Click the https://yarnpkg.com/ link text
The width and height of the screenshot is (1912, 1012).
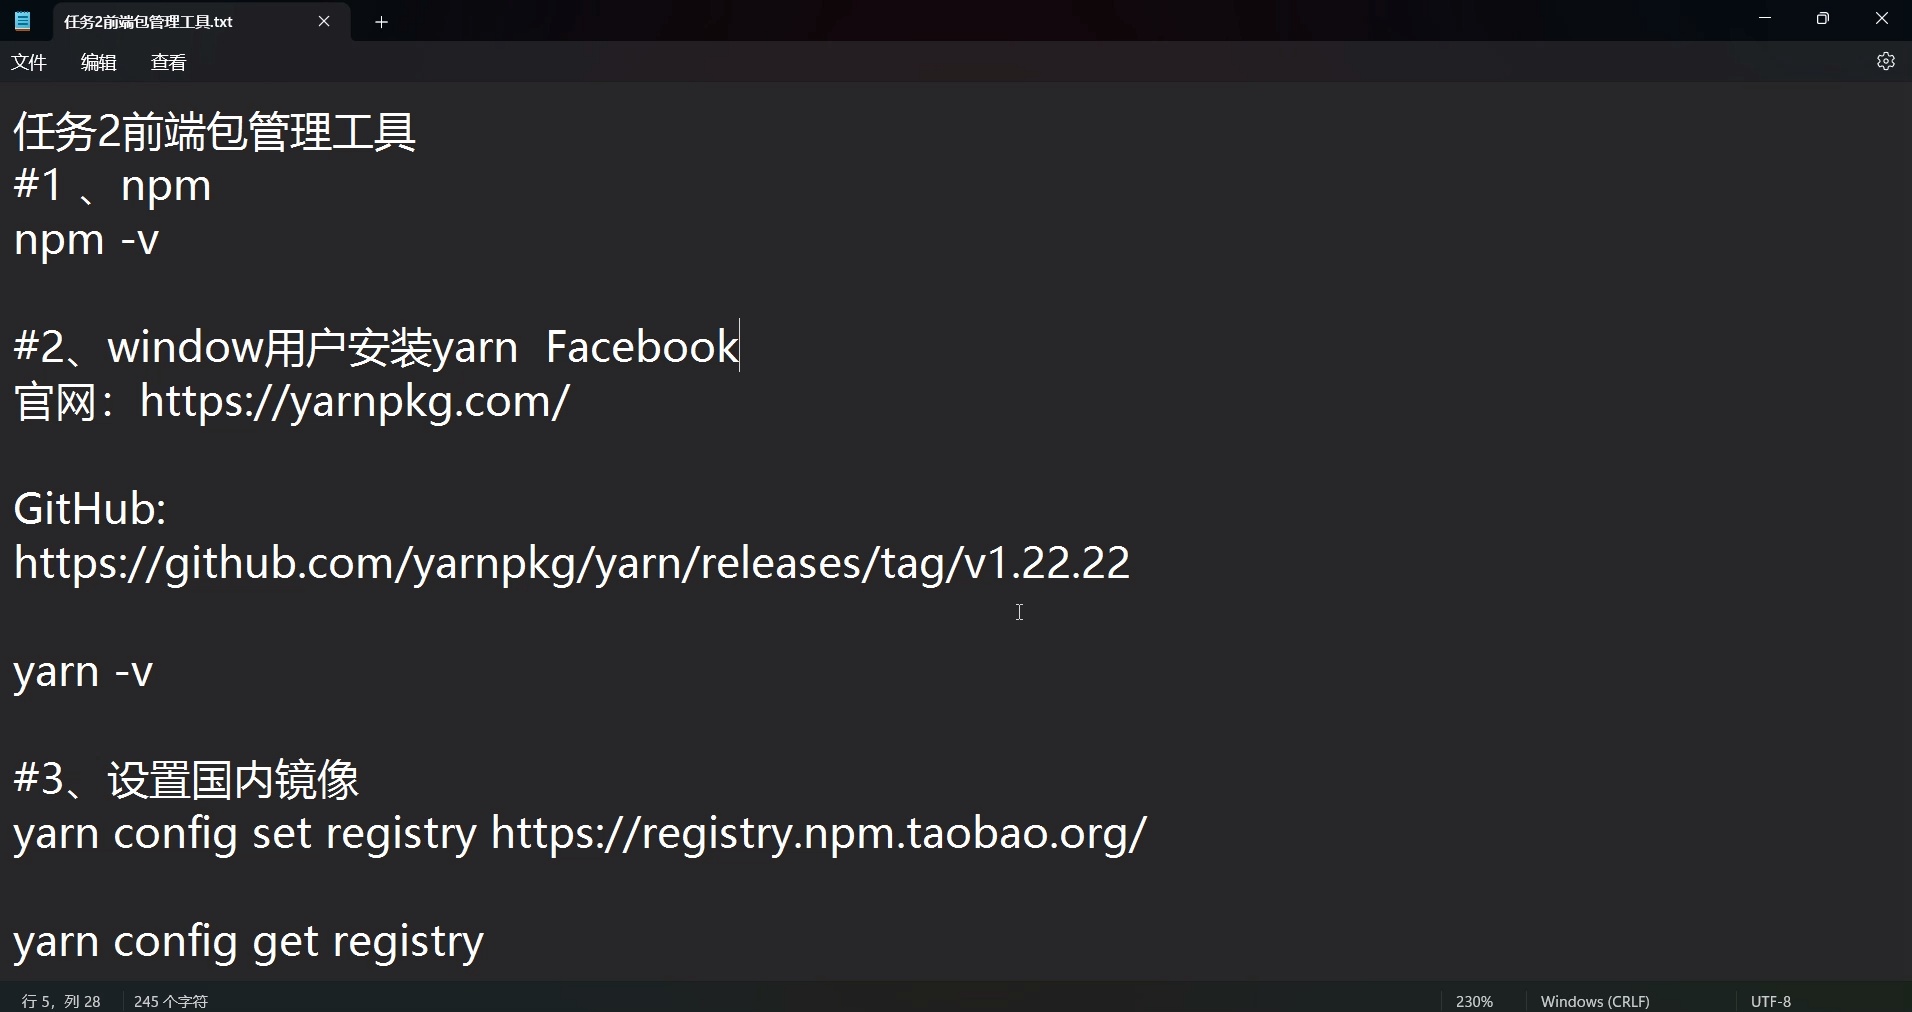pyautogui.click(x=355, y=402)
